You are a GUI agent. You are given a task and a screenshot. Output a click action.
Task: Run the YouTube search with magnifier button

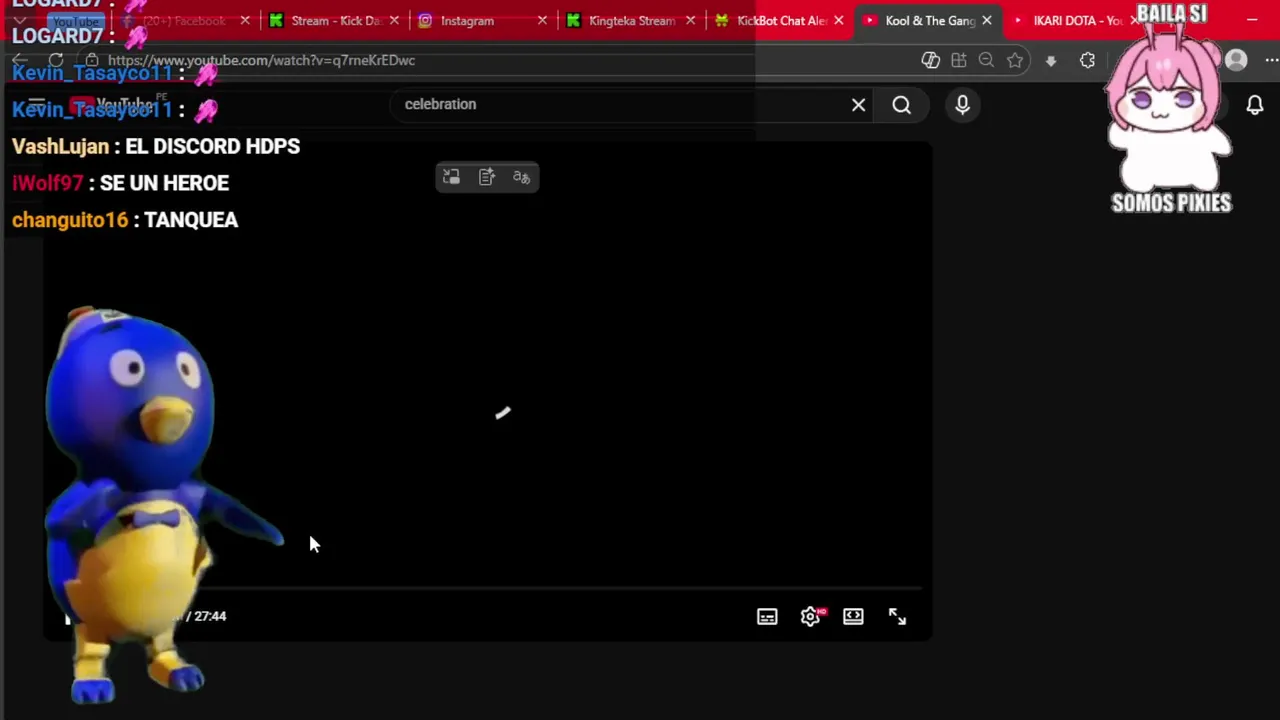click(901, 105)
